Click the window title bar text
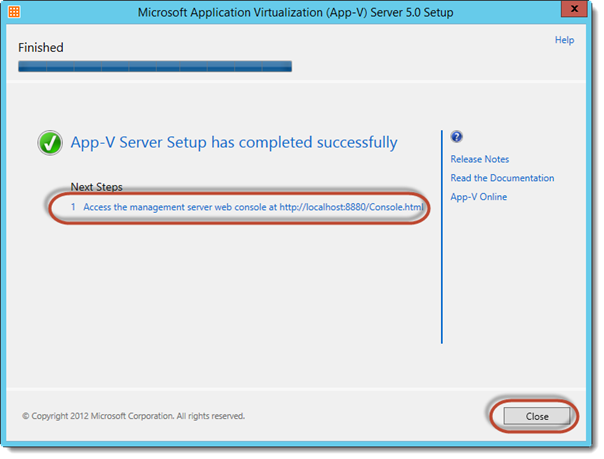Screen dimensions: 604x459 click(x=301, y=14)
